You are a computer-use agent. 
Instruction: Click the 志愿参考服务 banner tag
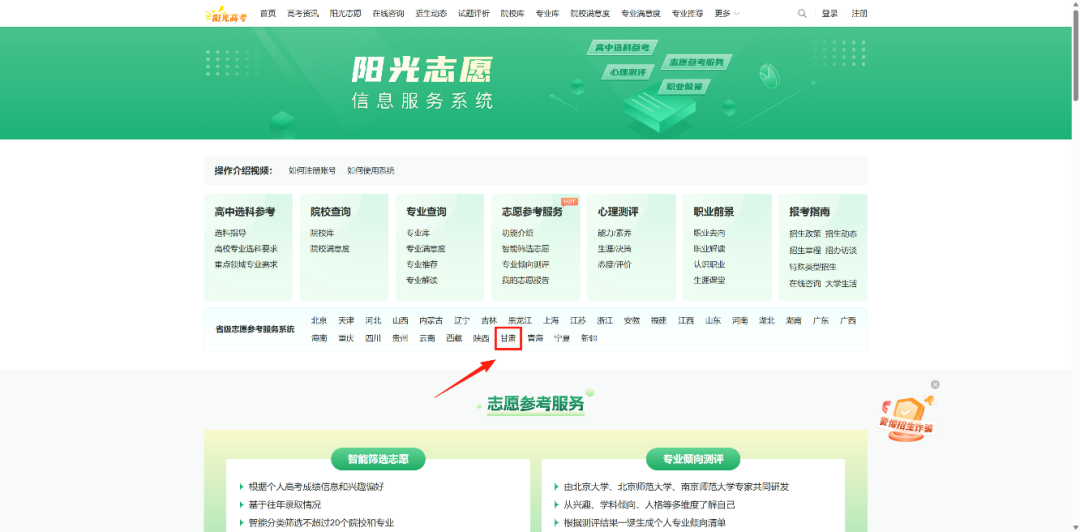coord(695,62)
